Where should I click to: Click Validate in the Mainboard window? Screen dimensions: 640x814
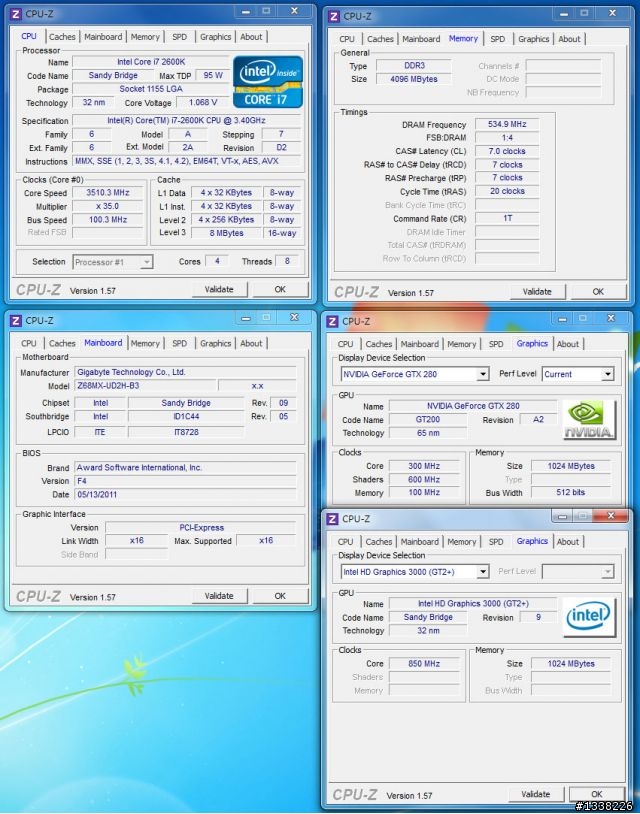219,595
